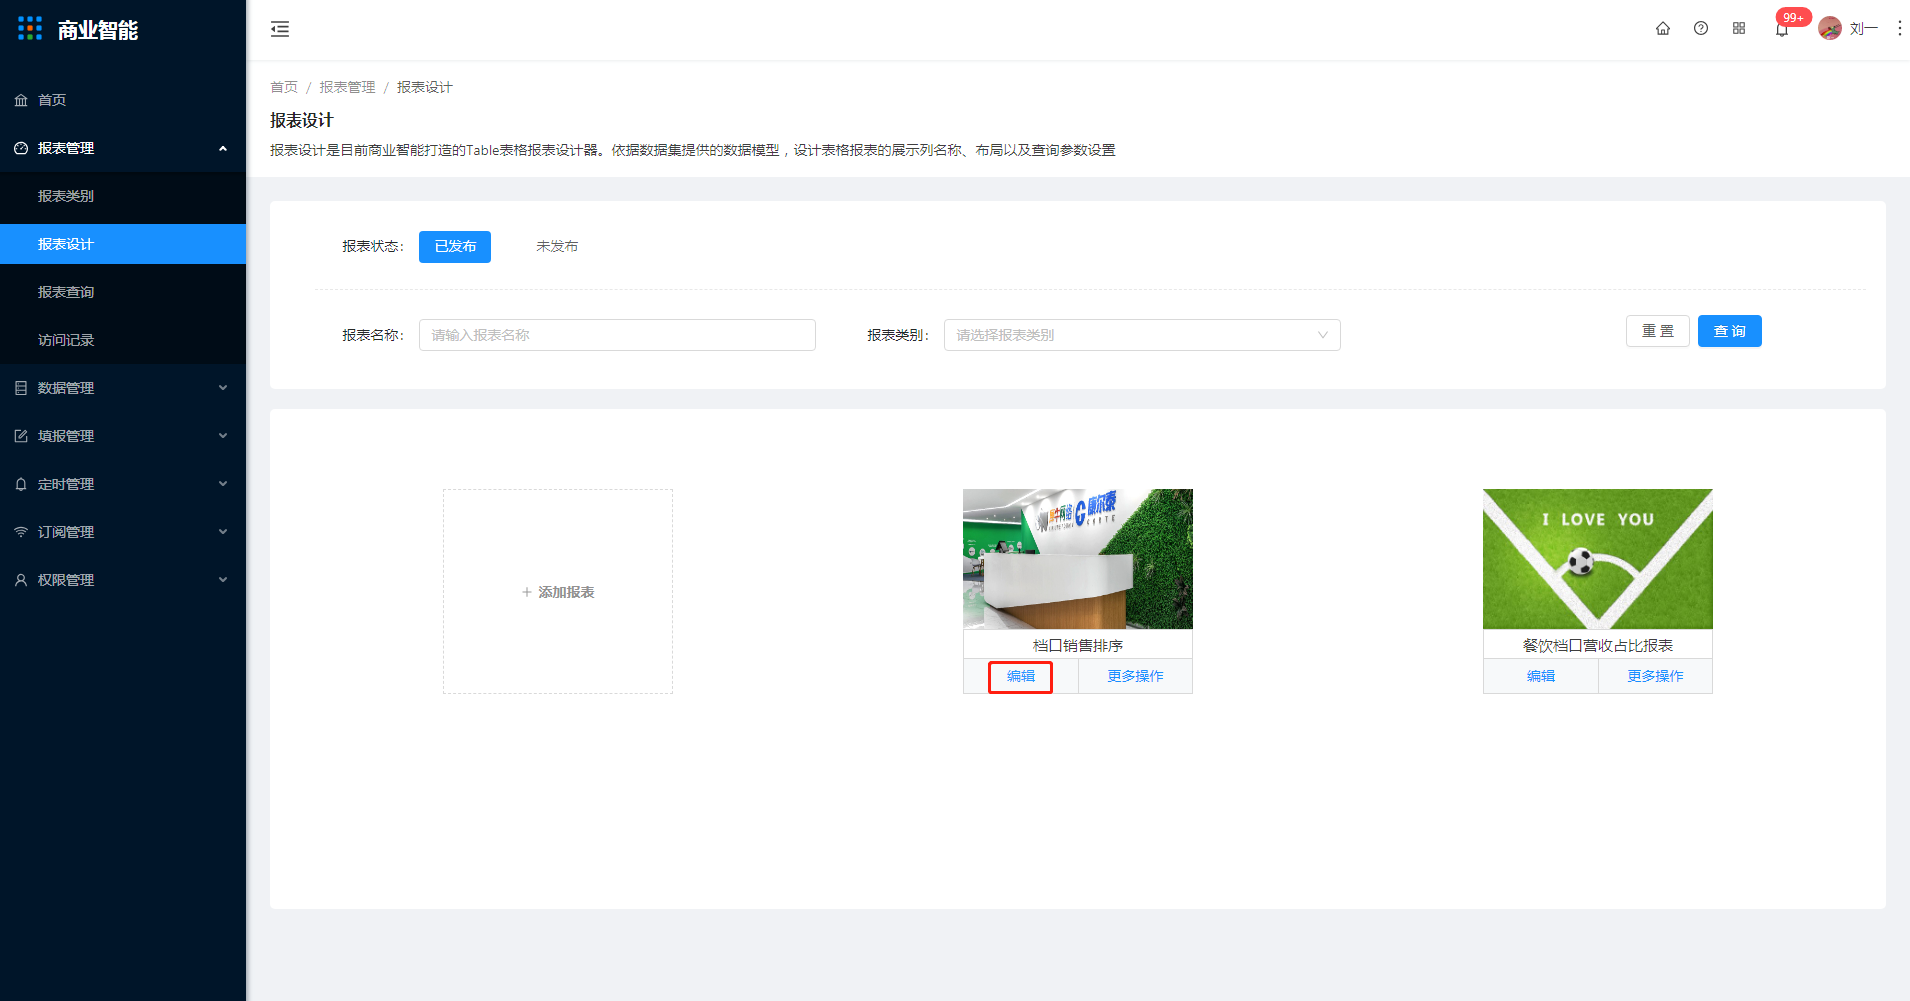Click the 商业智能 app logo grid icon

(30, 29)
